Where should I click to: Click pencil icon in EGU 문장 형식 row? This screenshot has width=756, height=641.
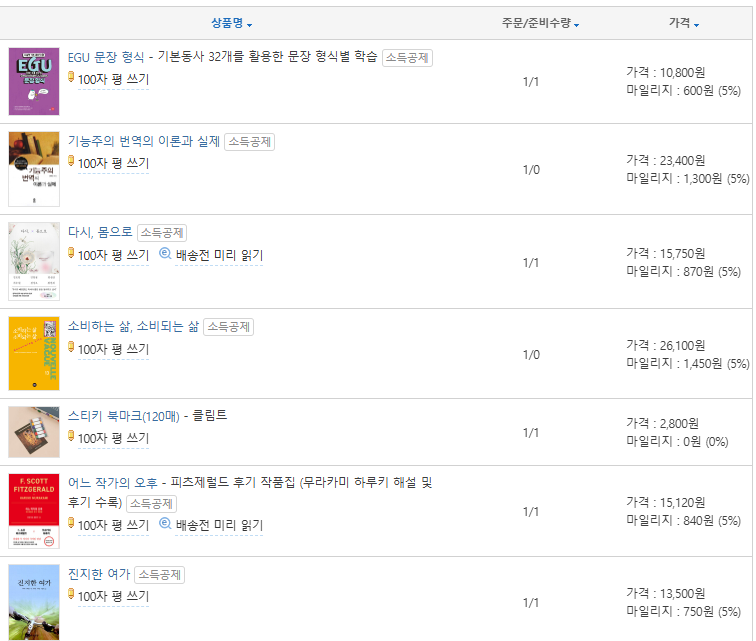click(71, 77)
